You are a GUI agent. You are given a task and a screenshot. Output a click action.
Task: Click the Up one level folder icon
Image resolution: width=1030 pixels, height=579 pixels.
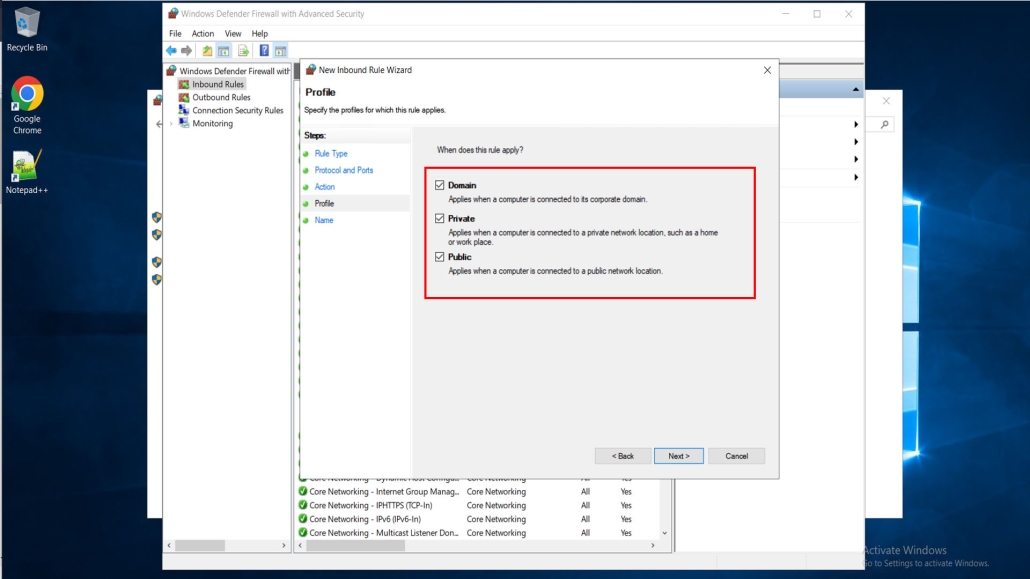point(207,51)
